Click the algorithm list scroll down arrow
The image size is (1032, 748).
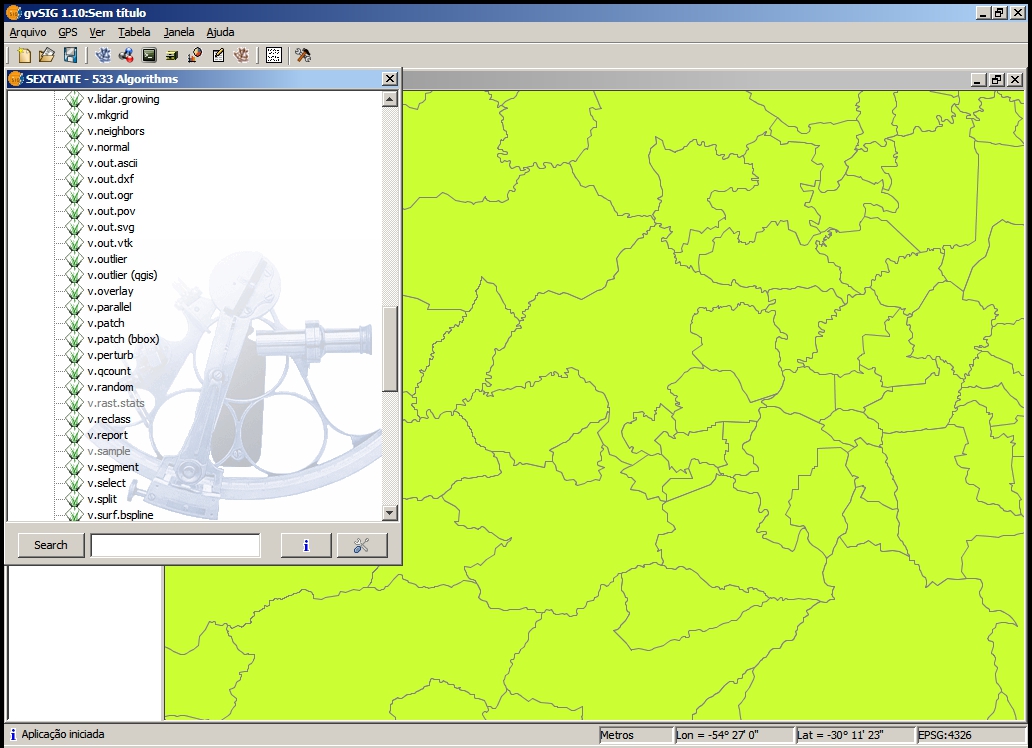coord(390,513)
